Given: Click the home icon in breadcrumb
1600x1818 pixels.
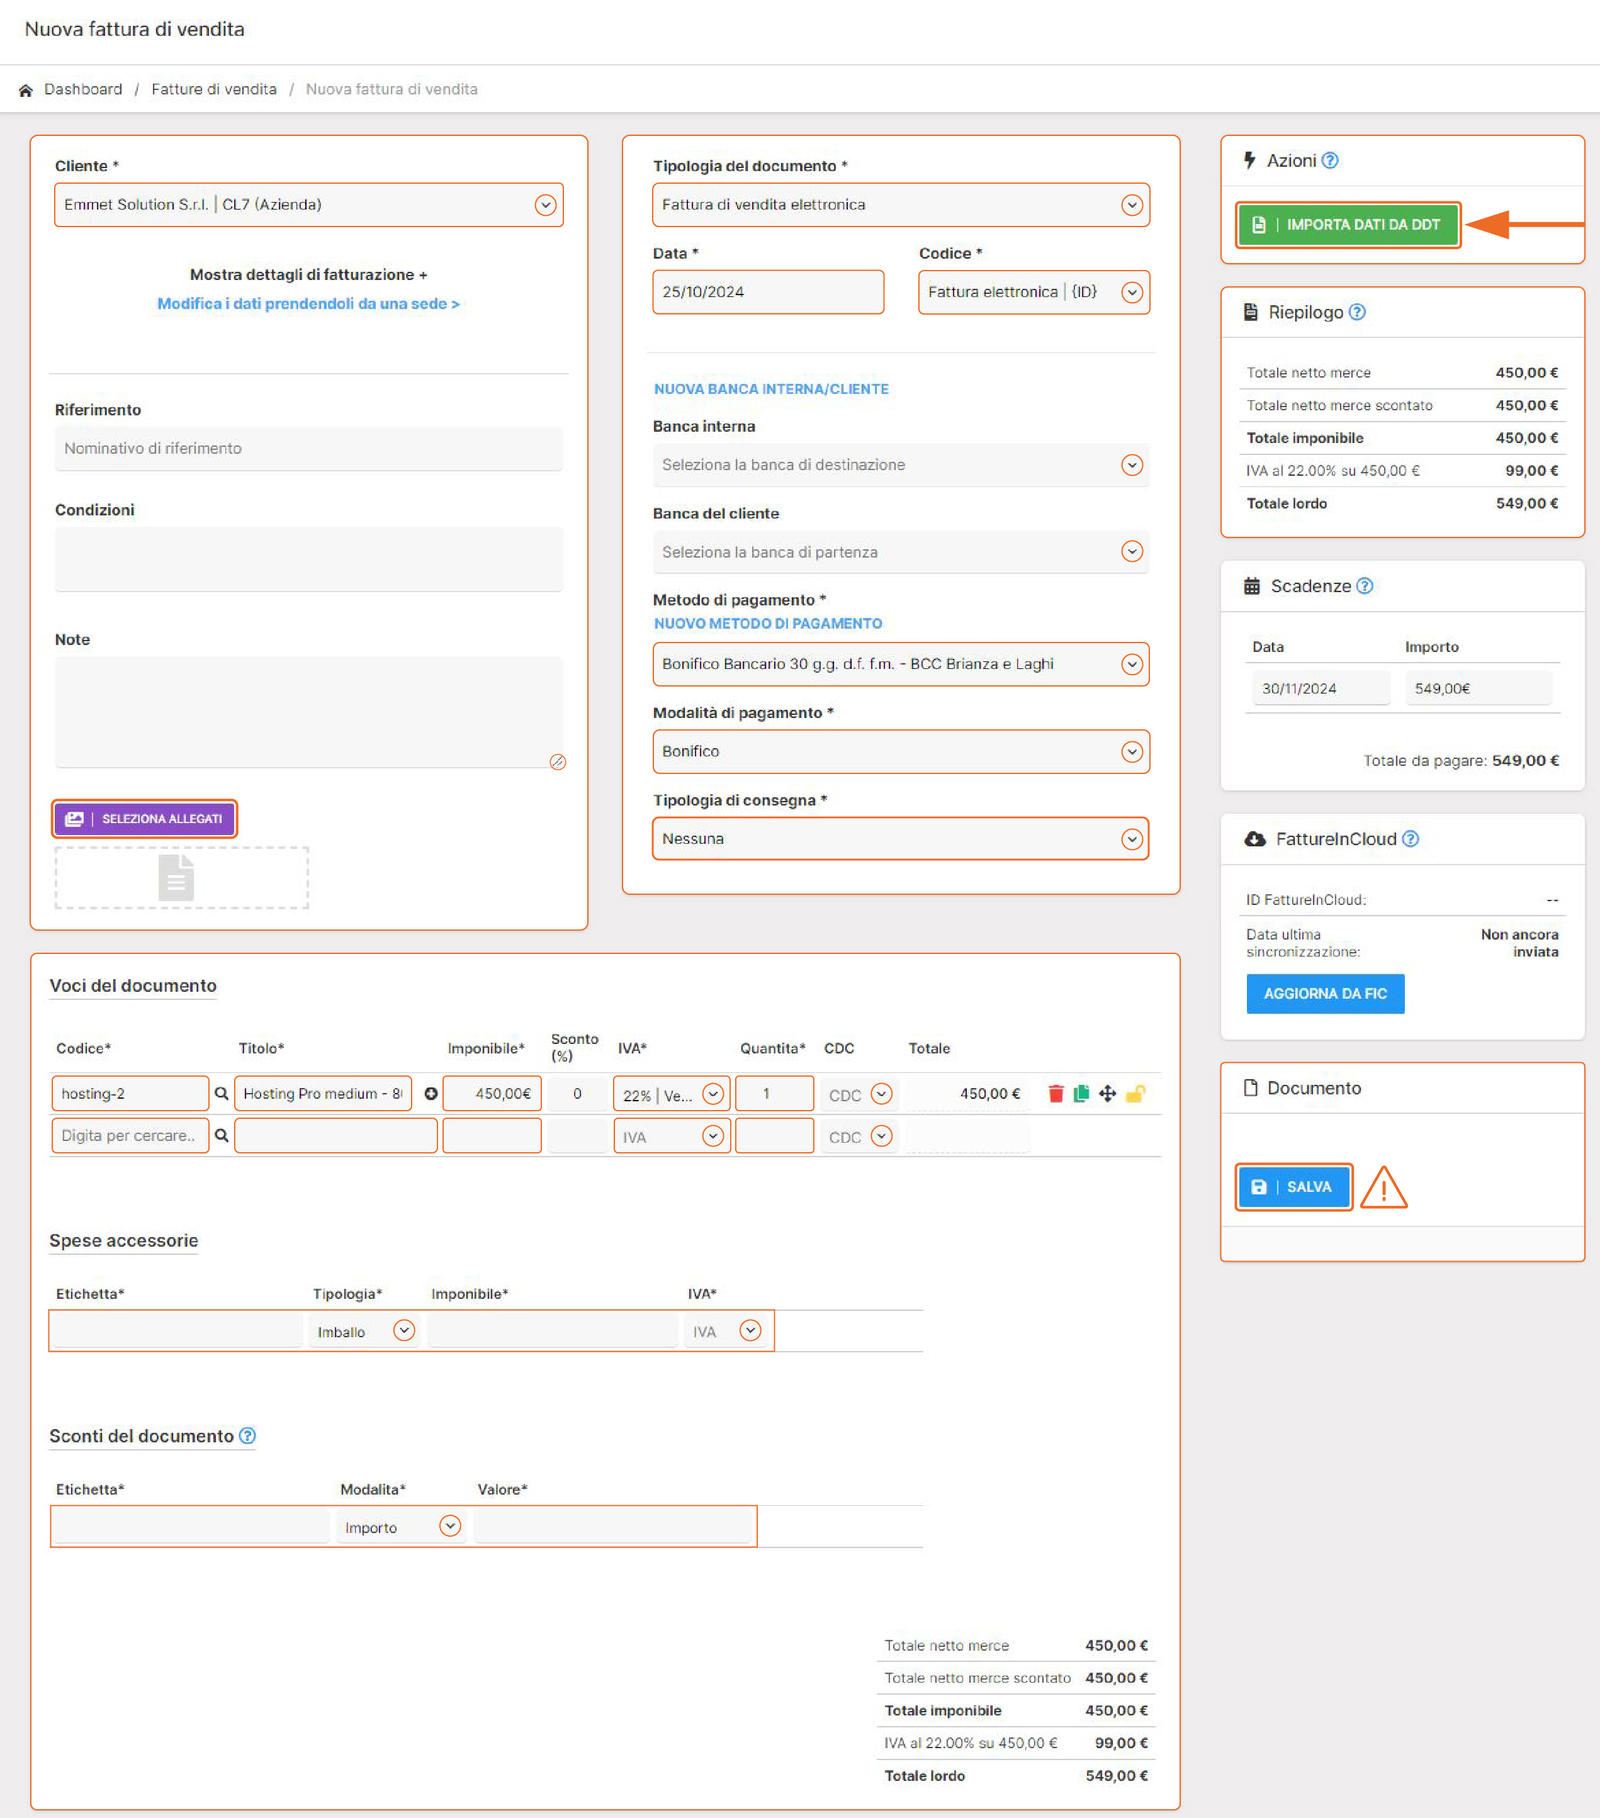Looking at the screenshot, I should pos(26,90).
